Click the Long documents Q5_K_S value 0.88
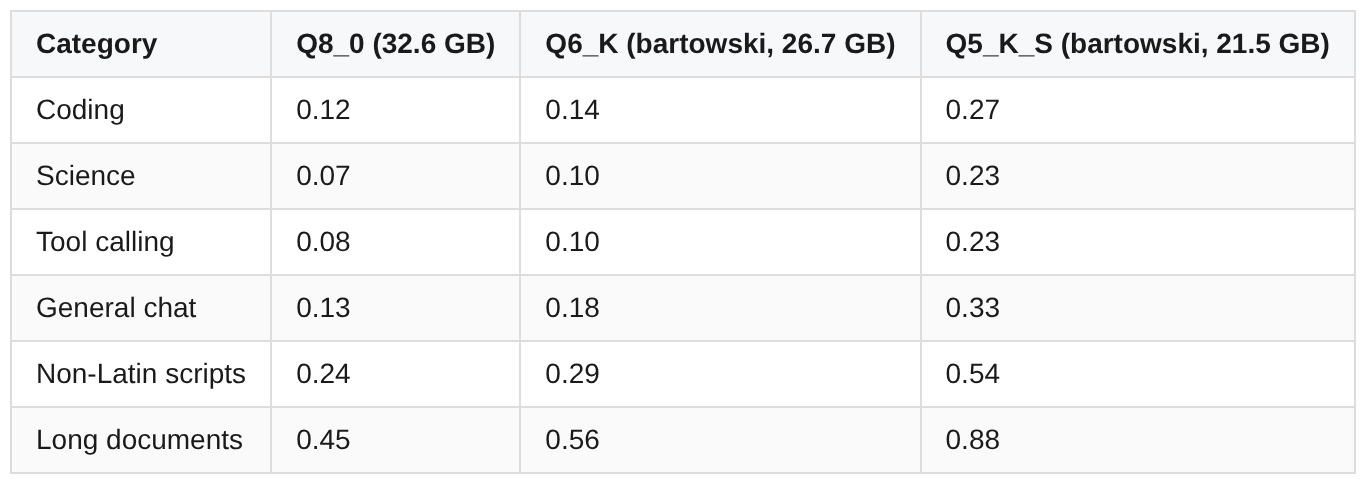The width and height of the screenshot is (1366, 484). pyautogui.click(x=972, y=440)
